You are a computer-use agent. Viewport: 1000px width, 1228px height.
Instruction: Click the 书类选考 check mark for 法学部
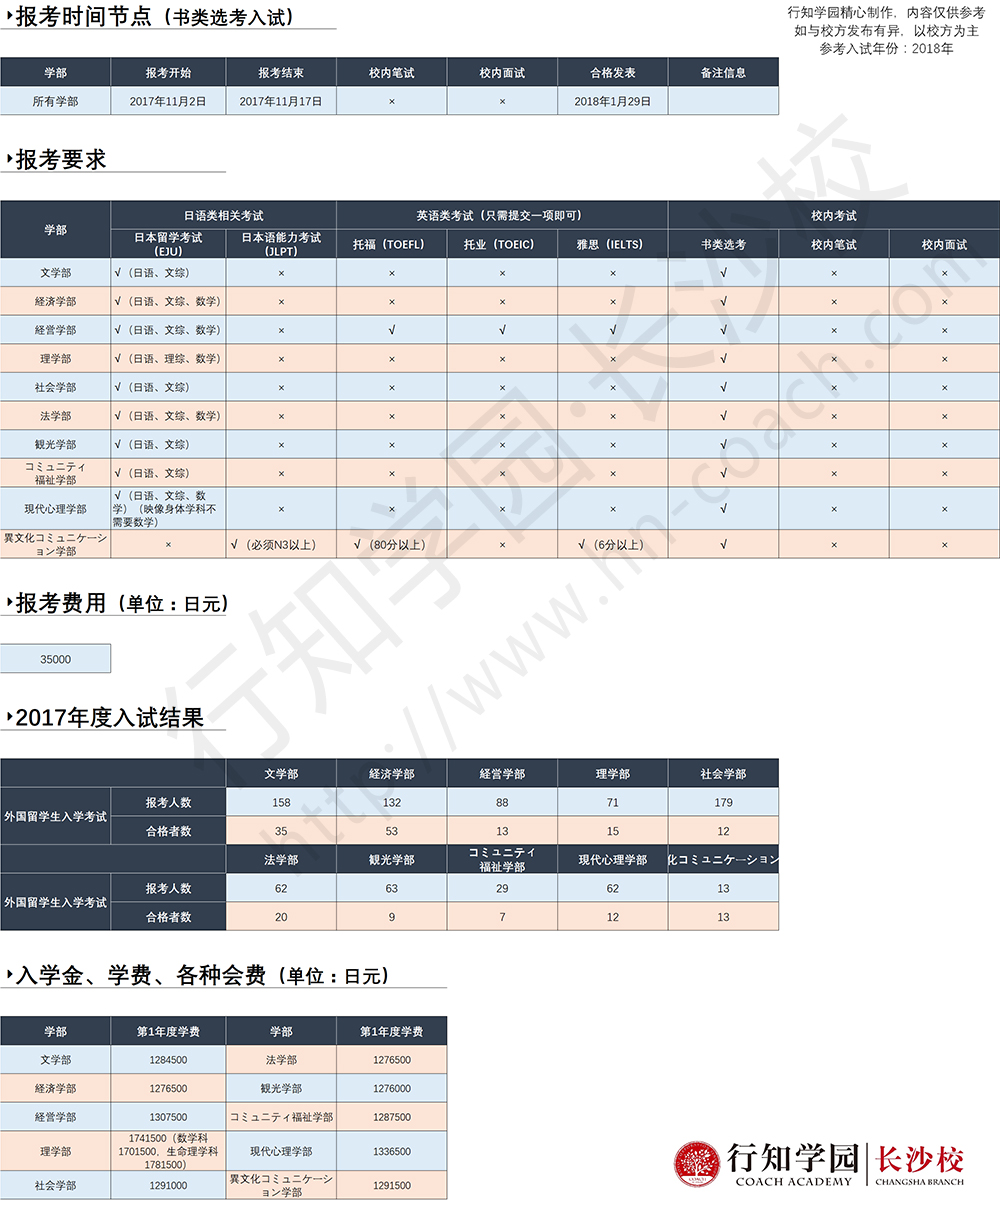723,416
